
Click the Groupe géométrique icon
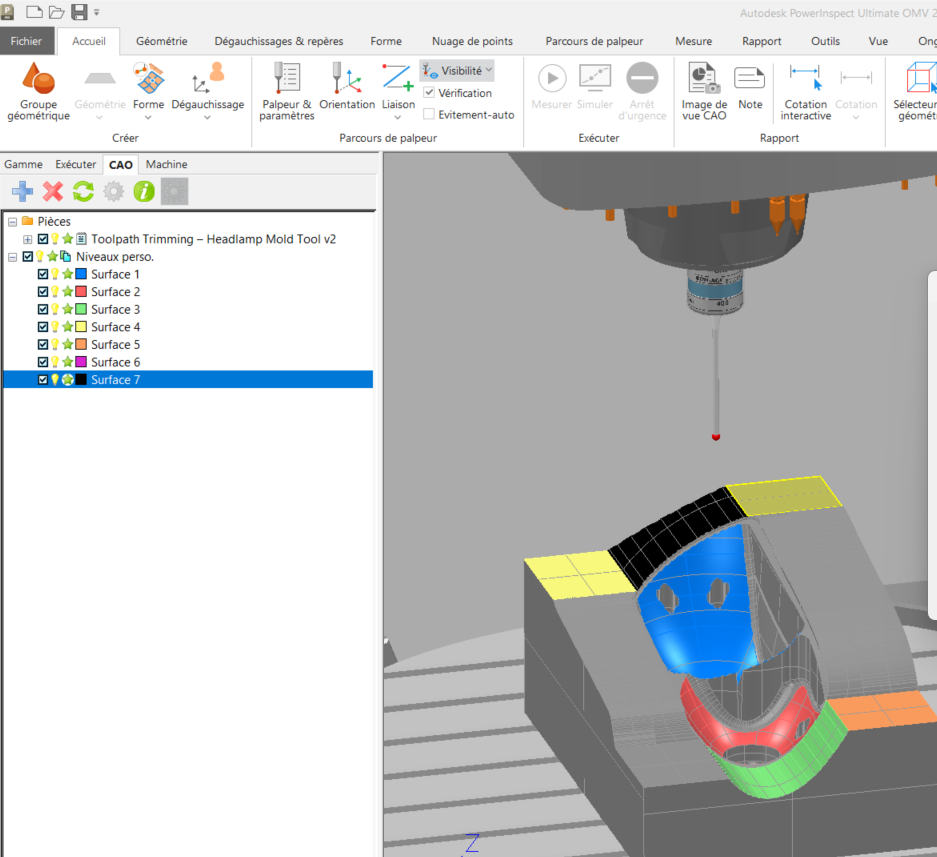click(x=38, y=79)
